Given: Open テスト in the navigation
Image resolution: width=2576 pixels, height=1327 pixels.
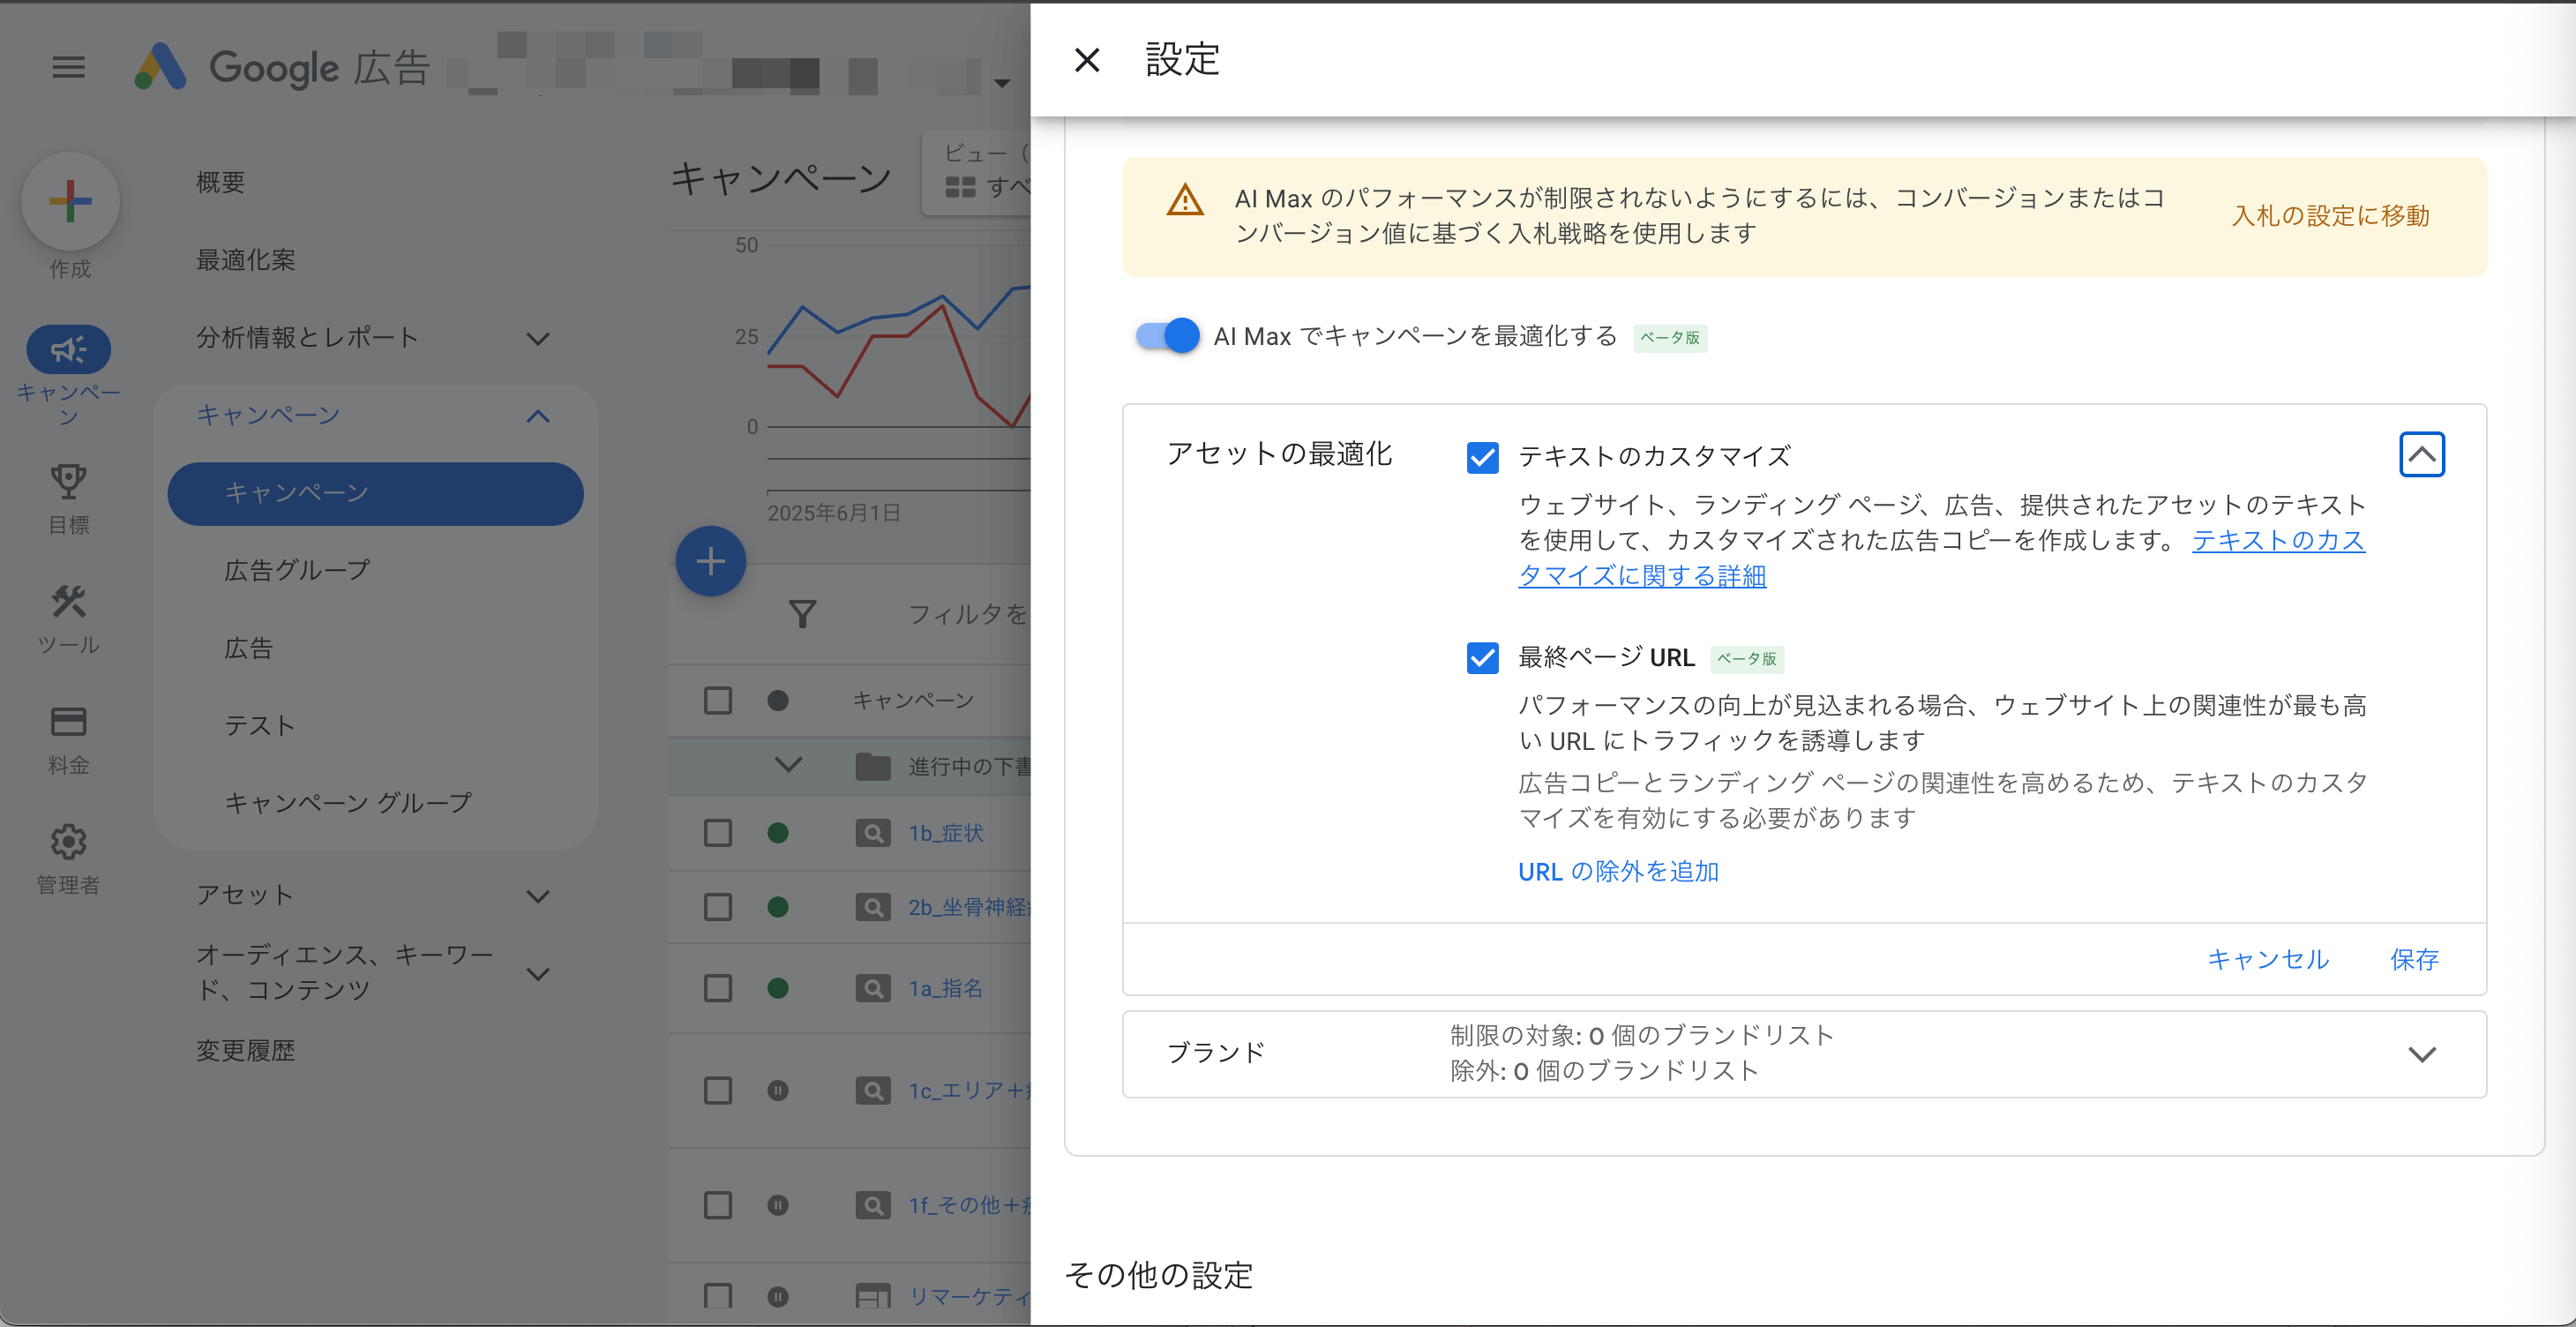Looking at the screenshot, I should coord(259,725).
